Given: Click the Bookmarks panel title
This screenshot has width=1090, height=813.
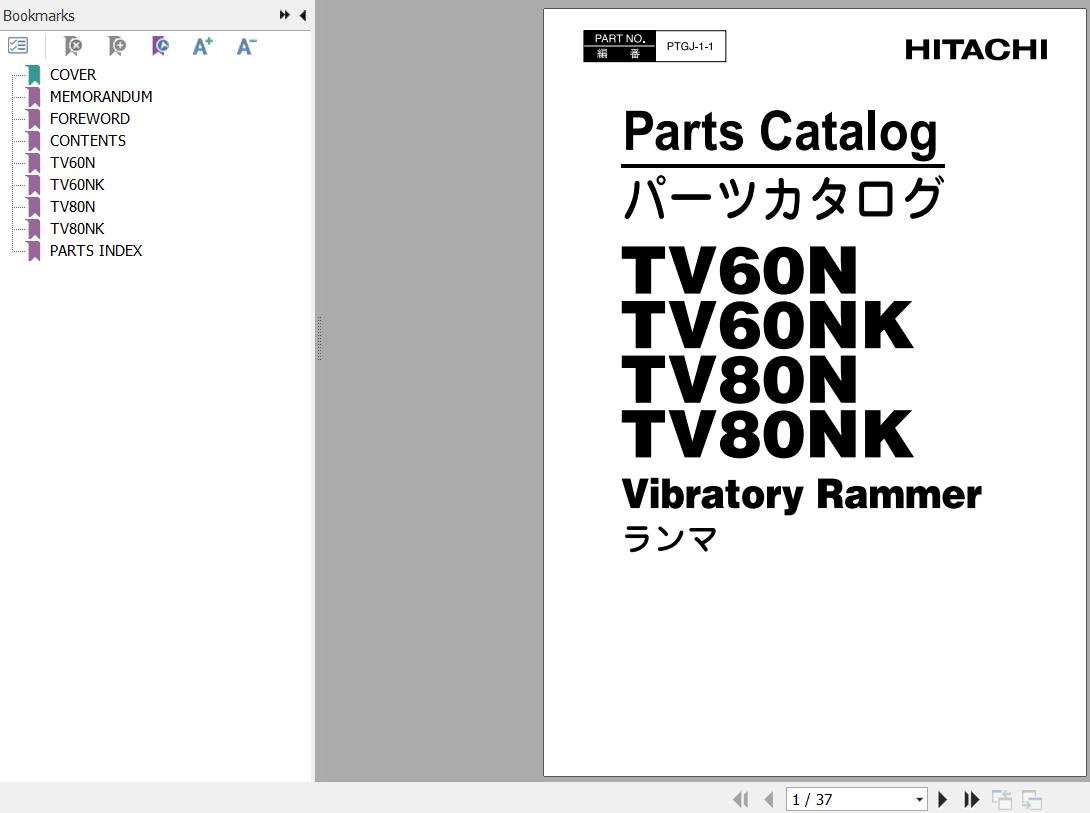Looking at the screenshot, I should tap(39, 15).
